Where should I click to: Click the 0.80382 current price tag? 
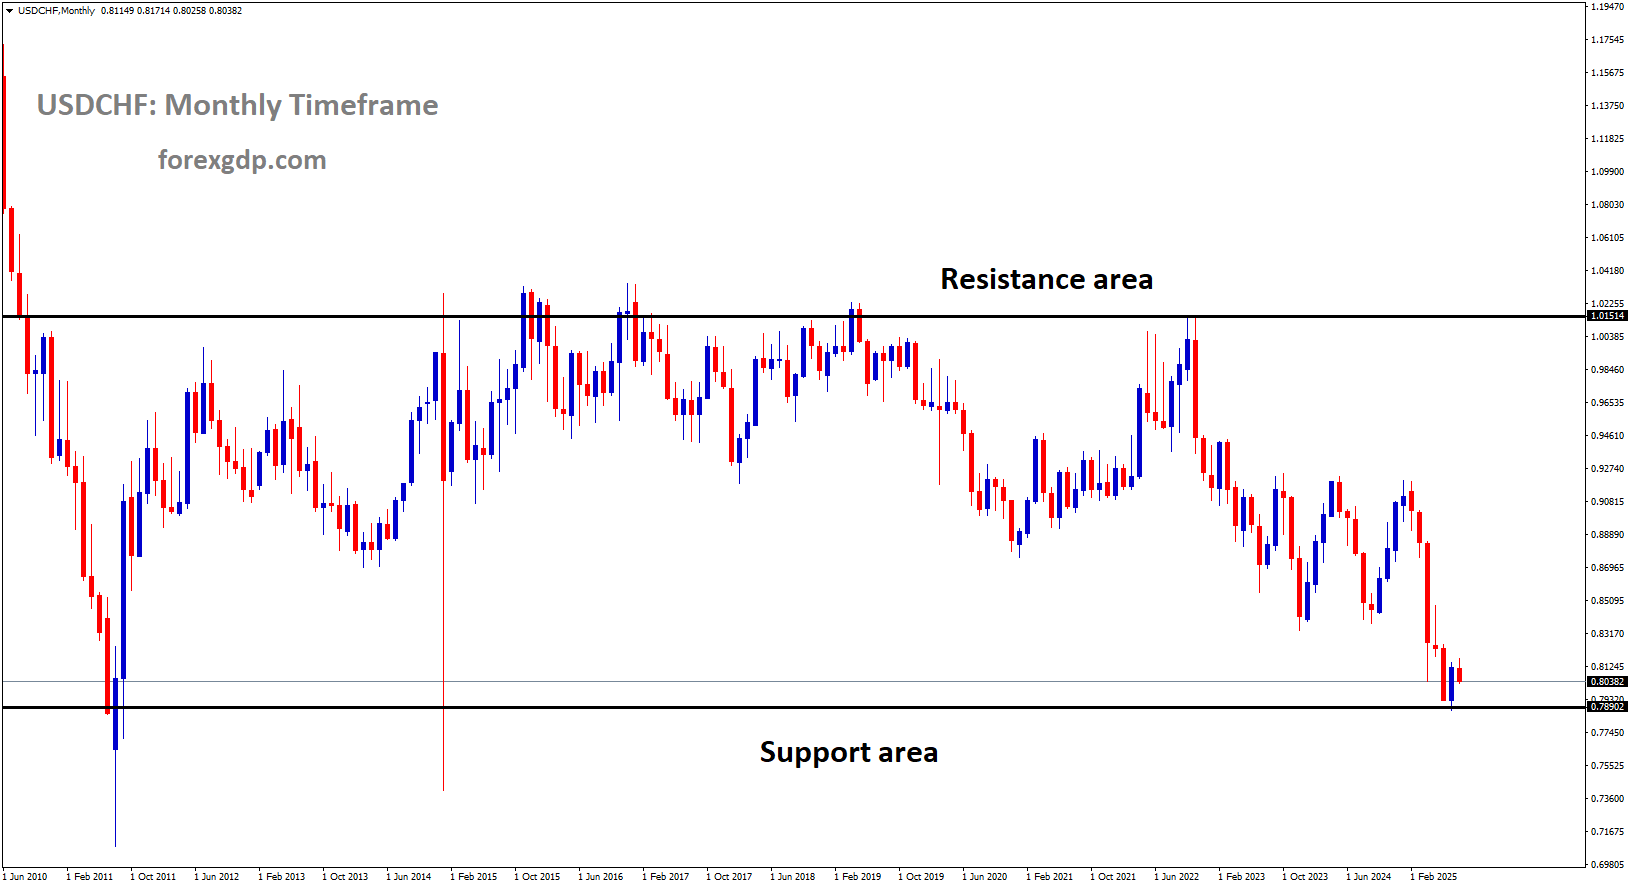point(1607,682)
